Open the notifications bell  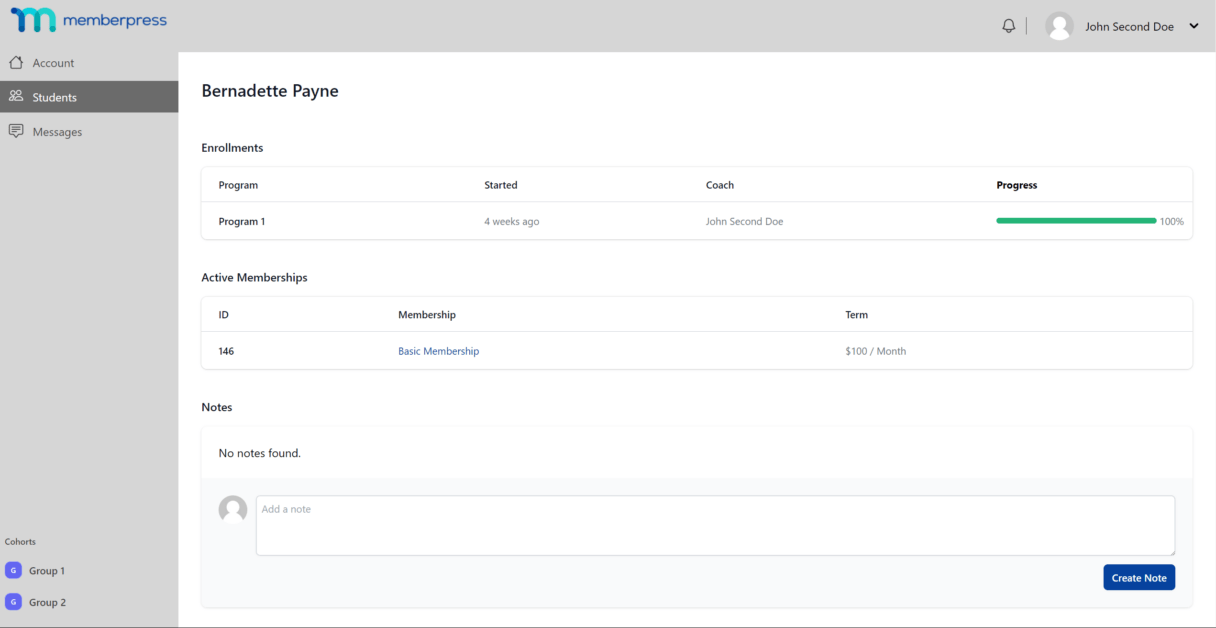[1008, 26]
